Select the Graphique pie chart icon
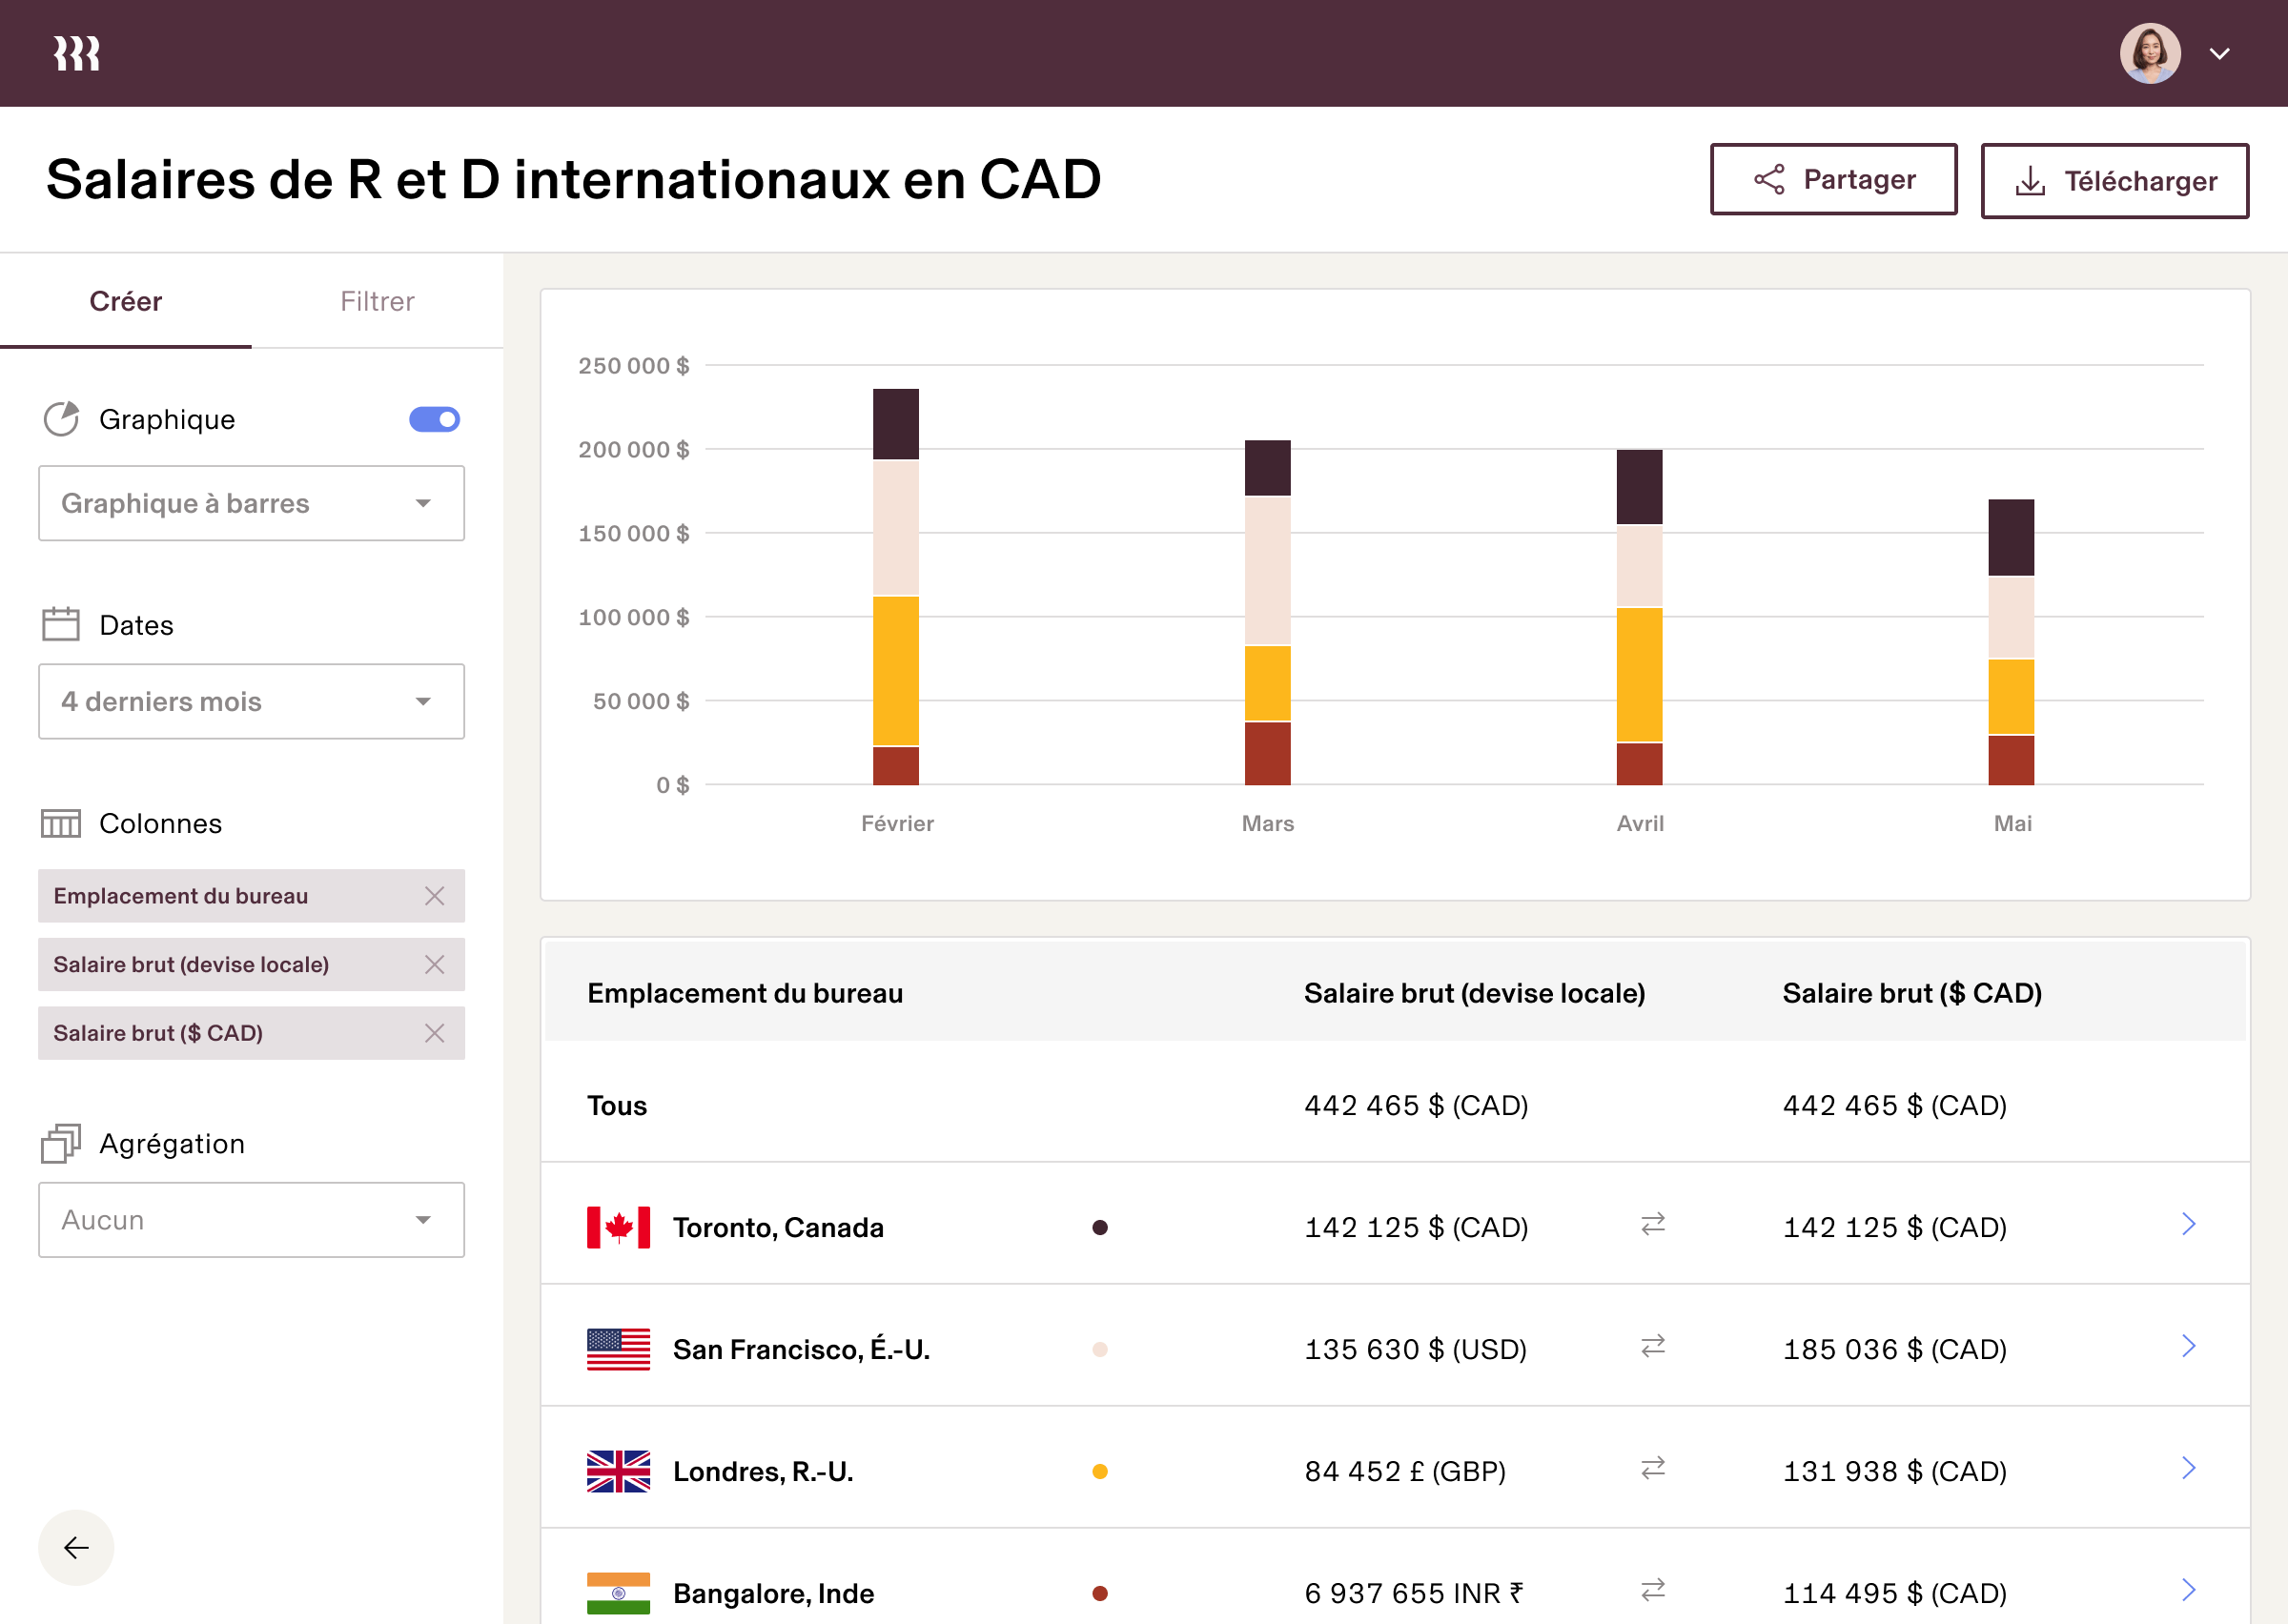The width and height of the screenshot is (2288, 1624). coord(62,419)
